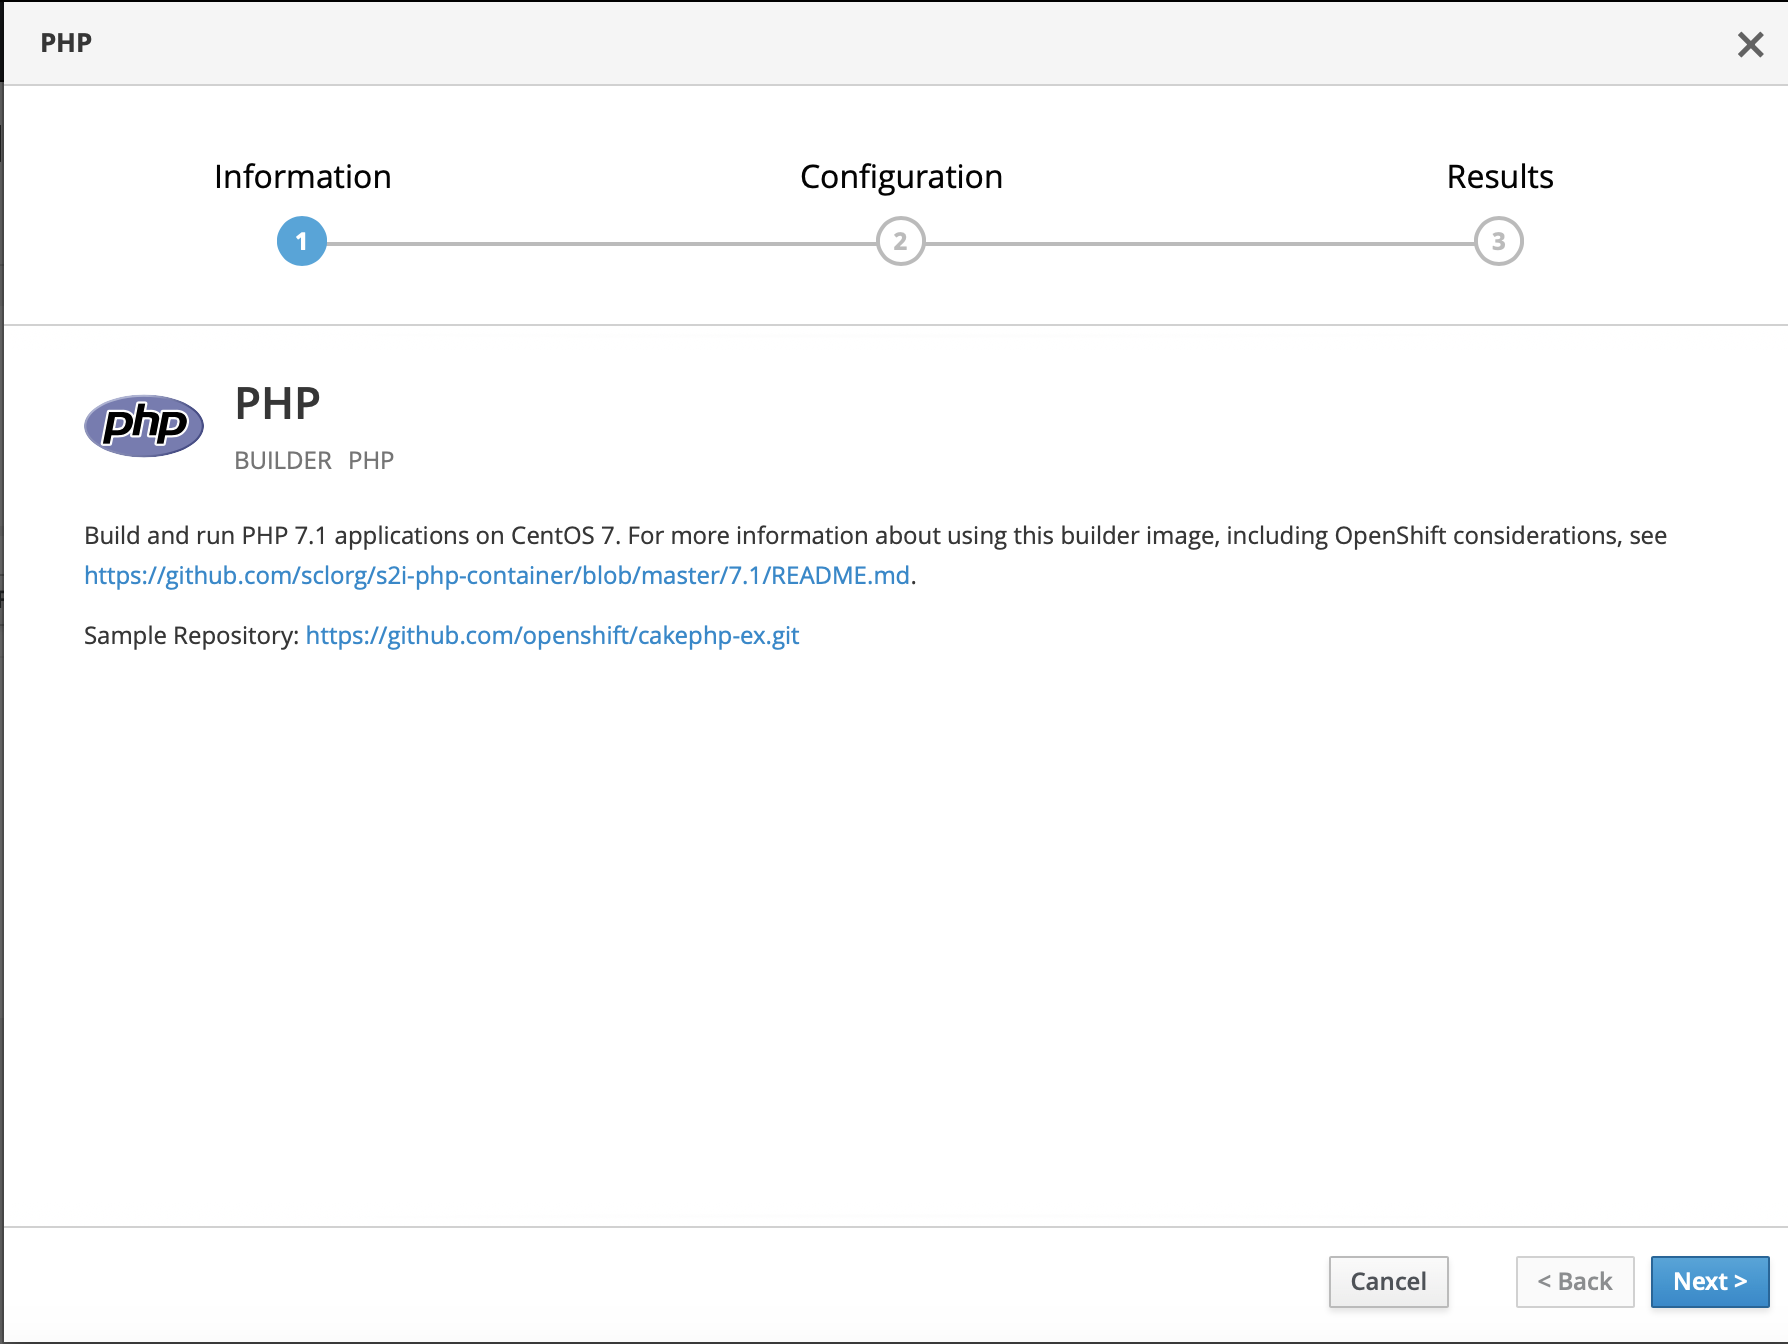
Task: Open the cakephp-ex.git sample repository link
Action: click(x=552, y=636)
